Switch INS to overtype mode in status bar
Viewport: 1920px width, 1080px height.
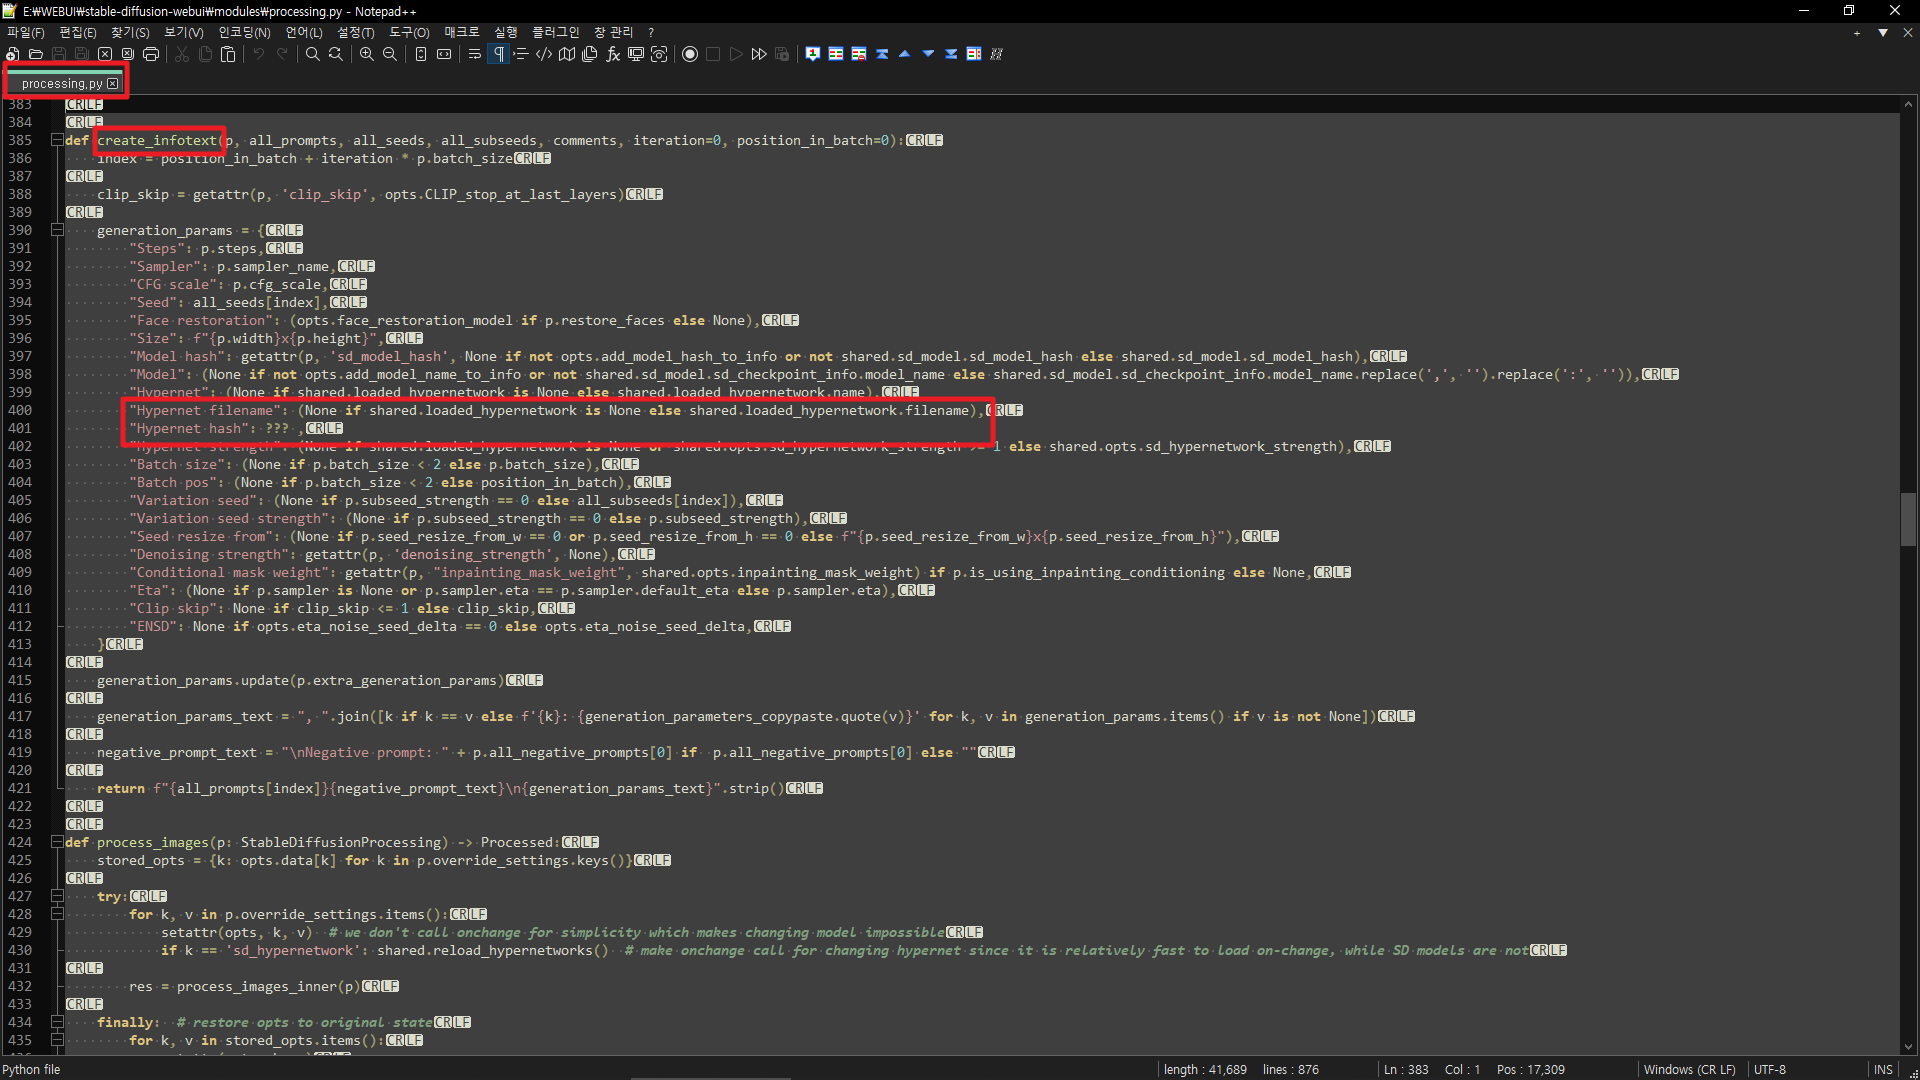[x=1882, y=1069]
